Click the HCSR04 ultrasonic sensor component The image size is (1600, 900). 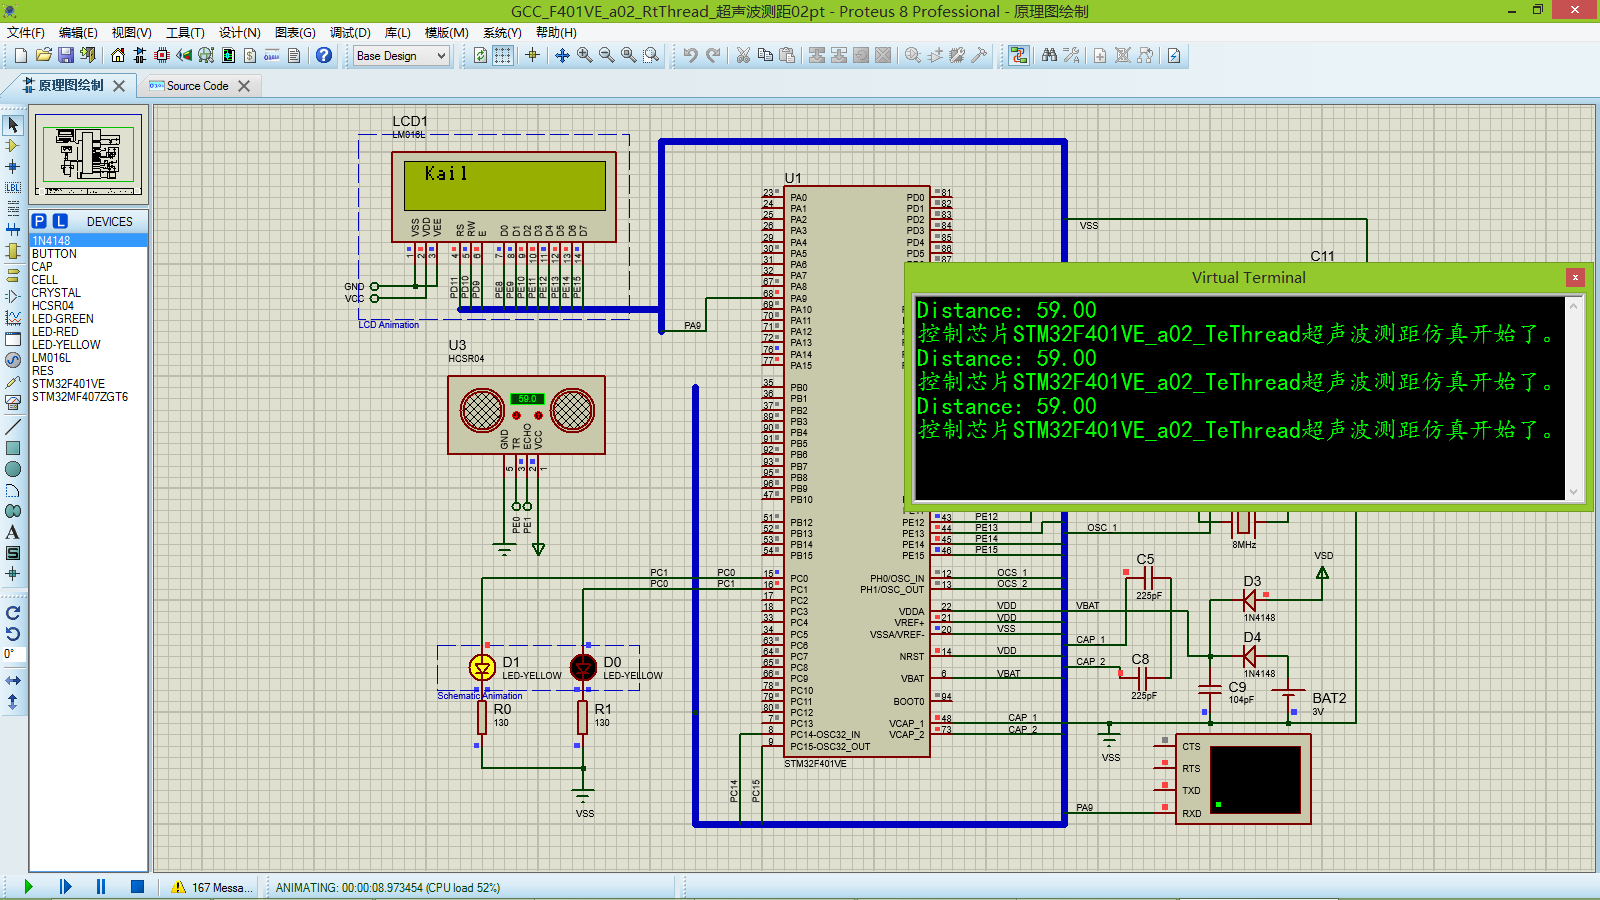[526, 415]
